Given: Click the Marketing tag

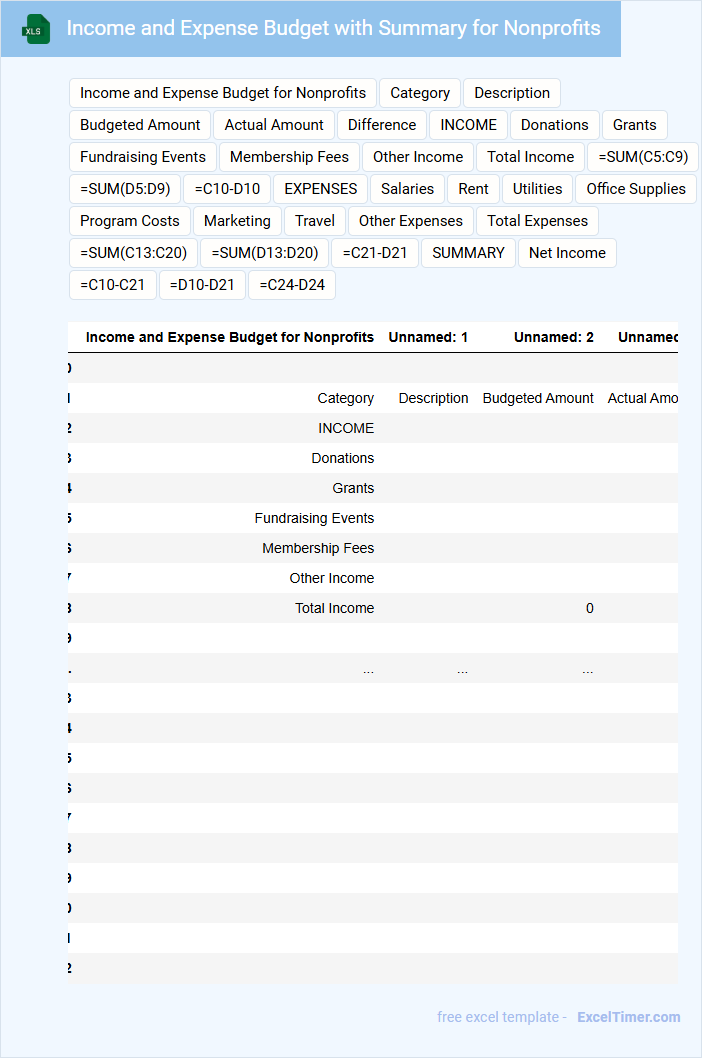Looking at the screenshot, I should [237, 221].
